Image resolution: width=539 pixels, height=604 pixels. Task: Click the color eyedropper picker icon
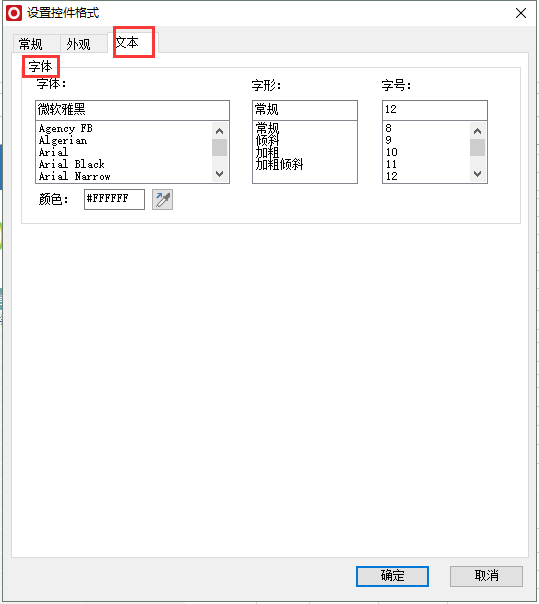point(162,200)
